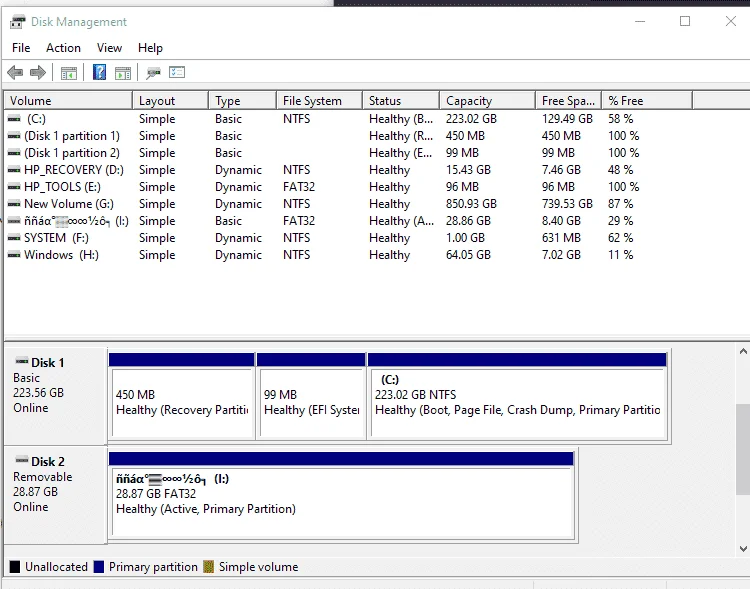Open Help via blue question mark icon
The width and height of the screenshot is (750, 589).
pos(99,72)
